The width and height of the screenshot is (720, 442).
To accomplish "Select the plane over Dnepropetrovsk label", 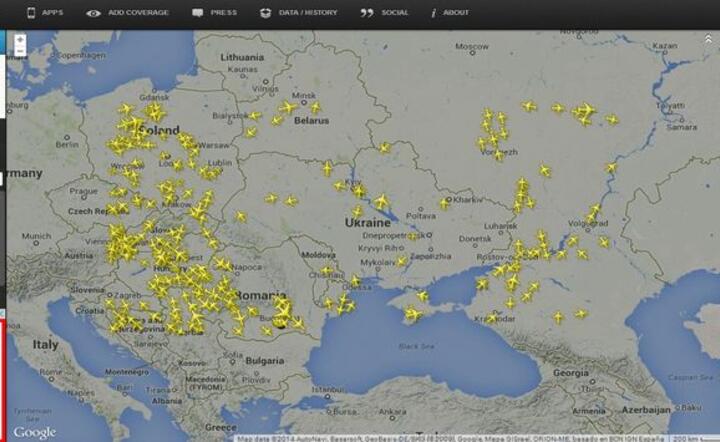I will pyautogui.click(x=413, y=236).
